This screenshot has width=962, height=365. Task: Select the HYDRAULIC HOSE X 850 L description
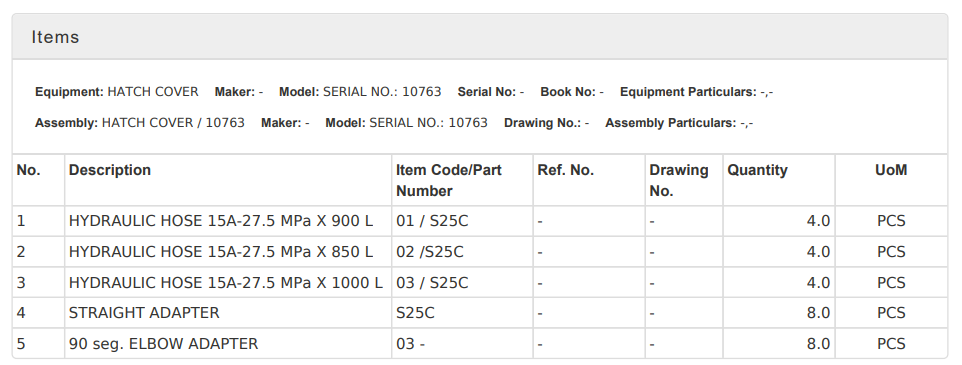tap(221, 252)
